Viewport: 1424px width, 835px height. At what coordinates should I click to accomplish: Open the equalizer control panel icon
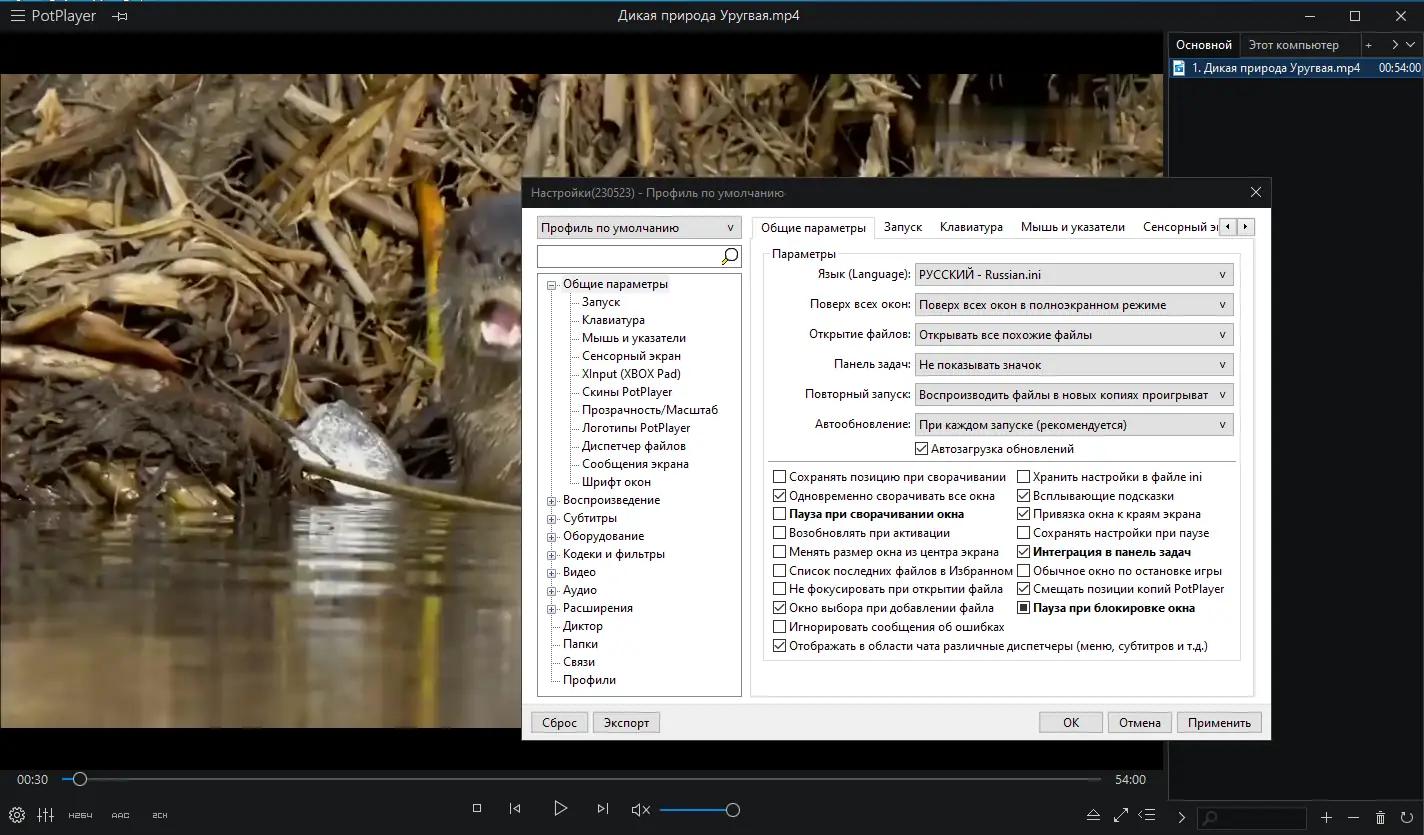point(45,815)
